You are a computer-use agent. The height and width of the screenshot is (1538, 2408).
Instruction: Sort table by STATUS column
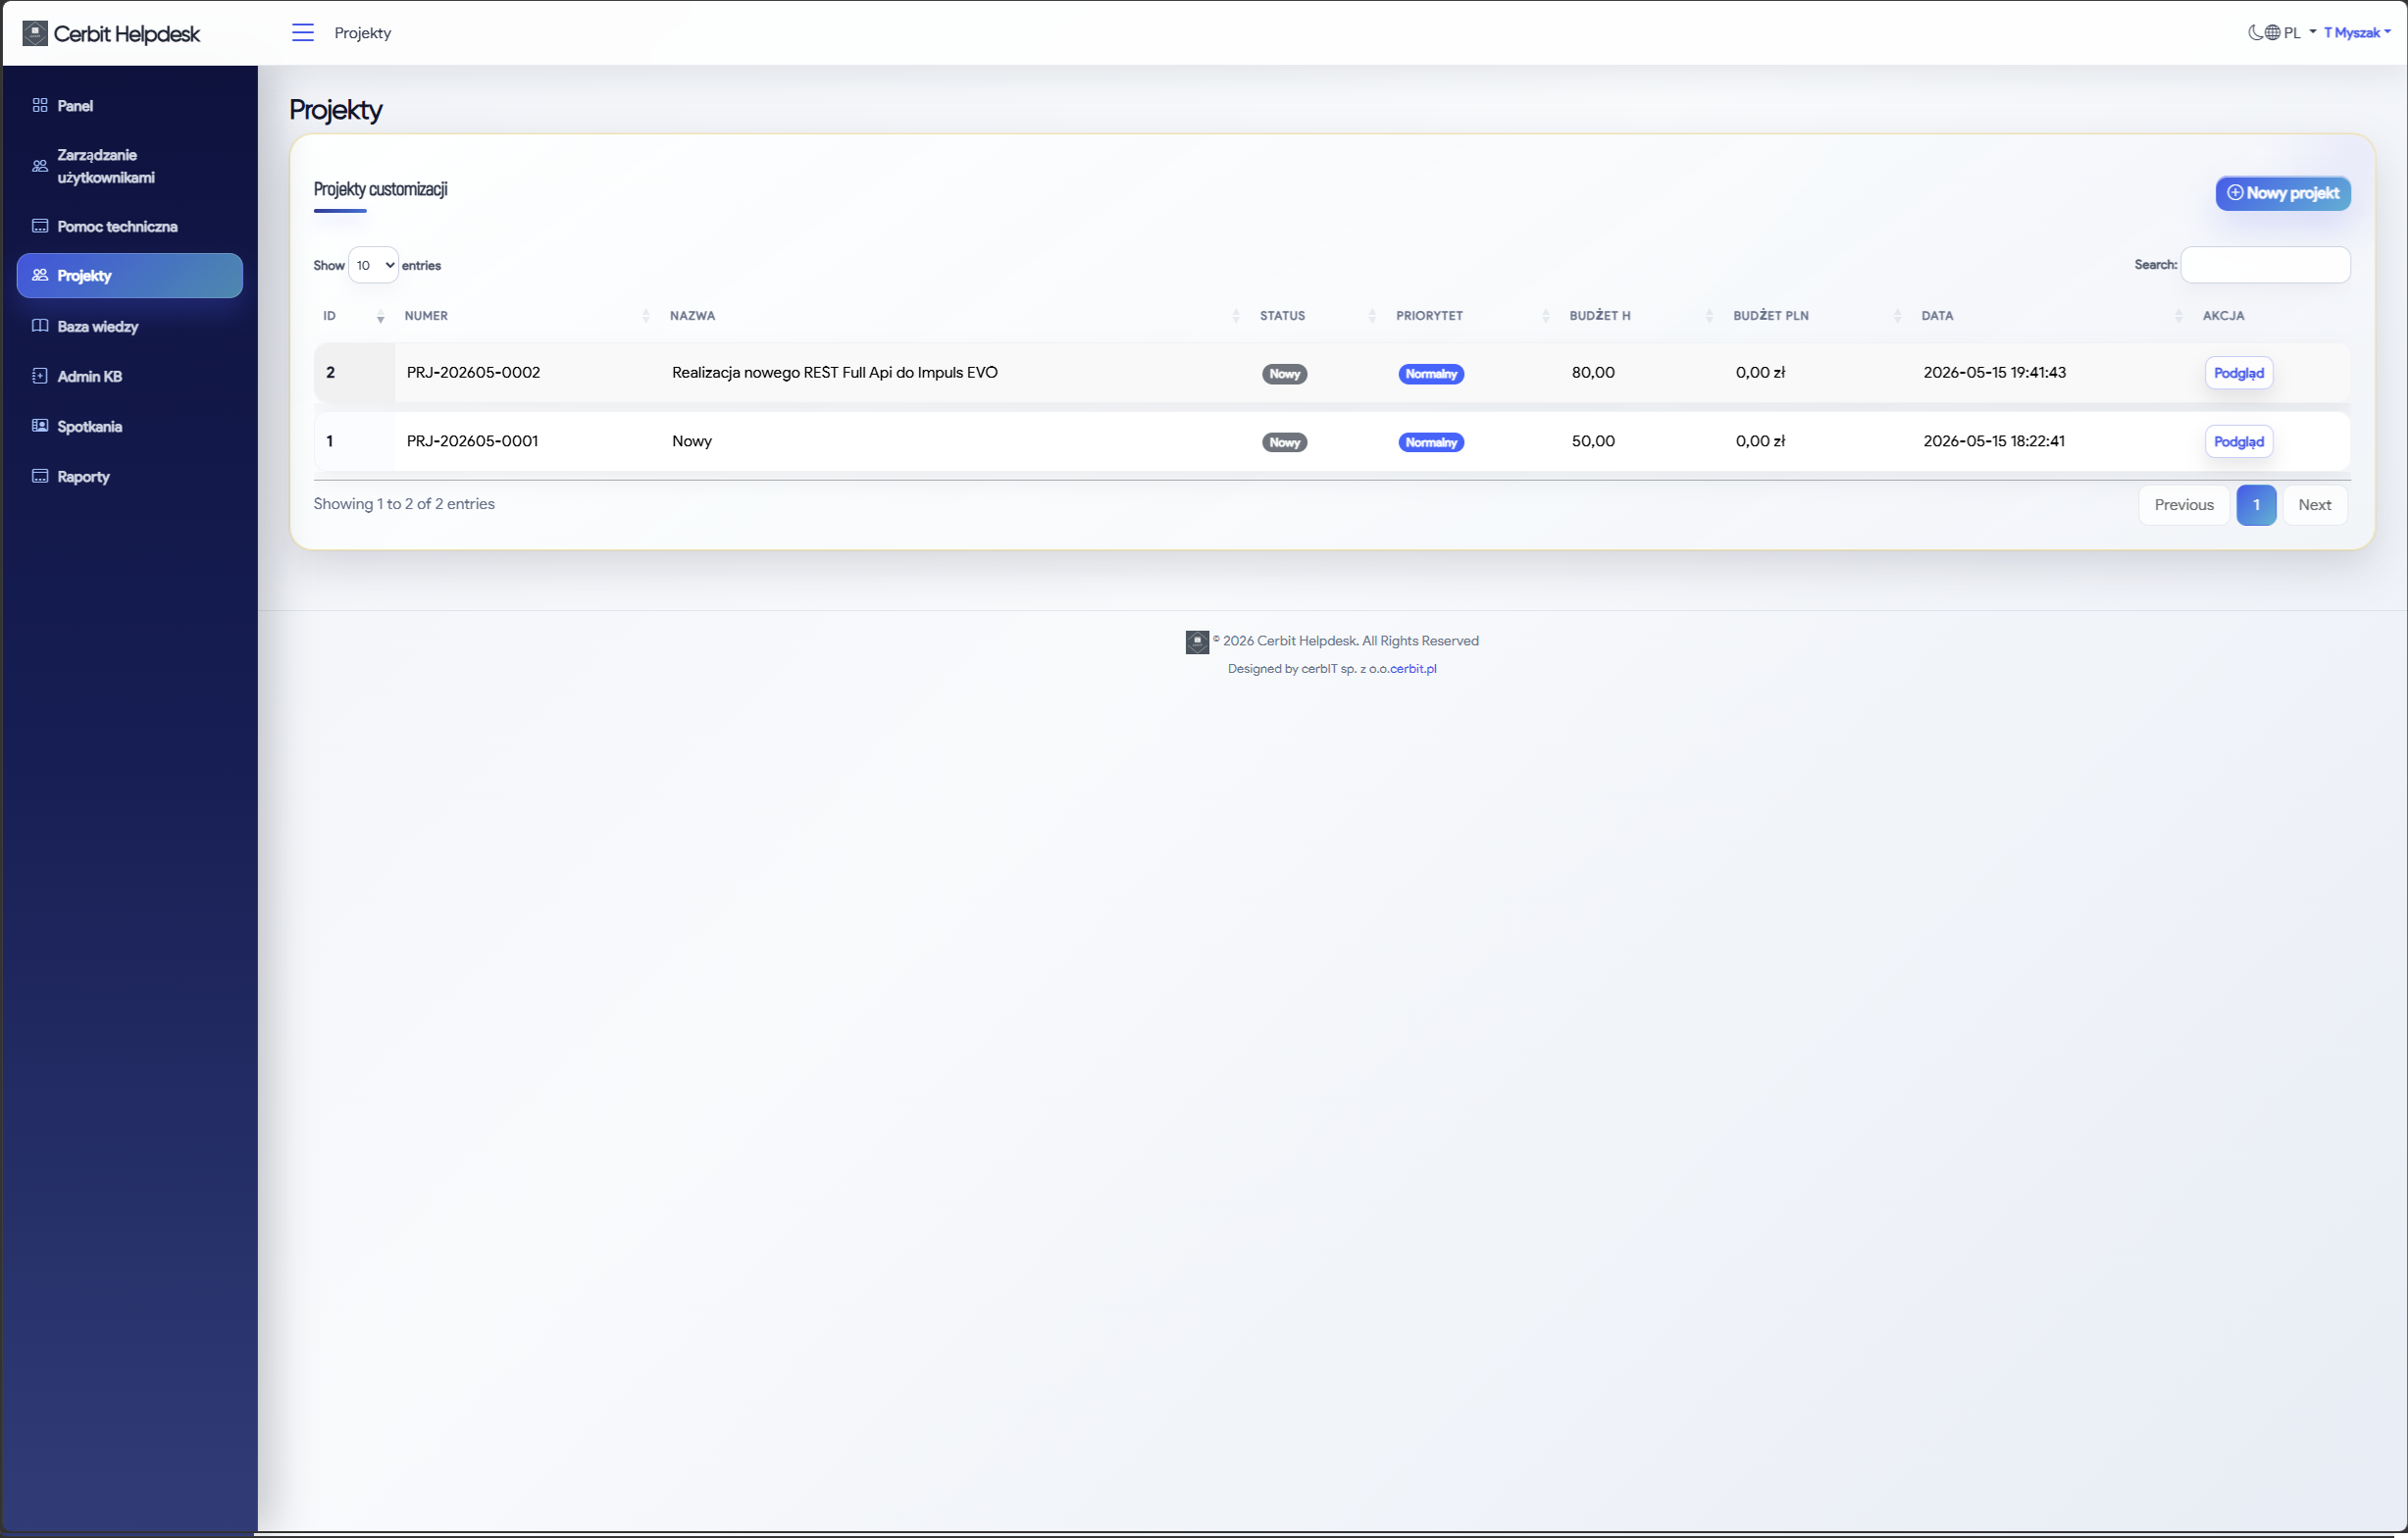(x=1318, y=316)
